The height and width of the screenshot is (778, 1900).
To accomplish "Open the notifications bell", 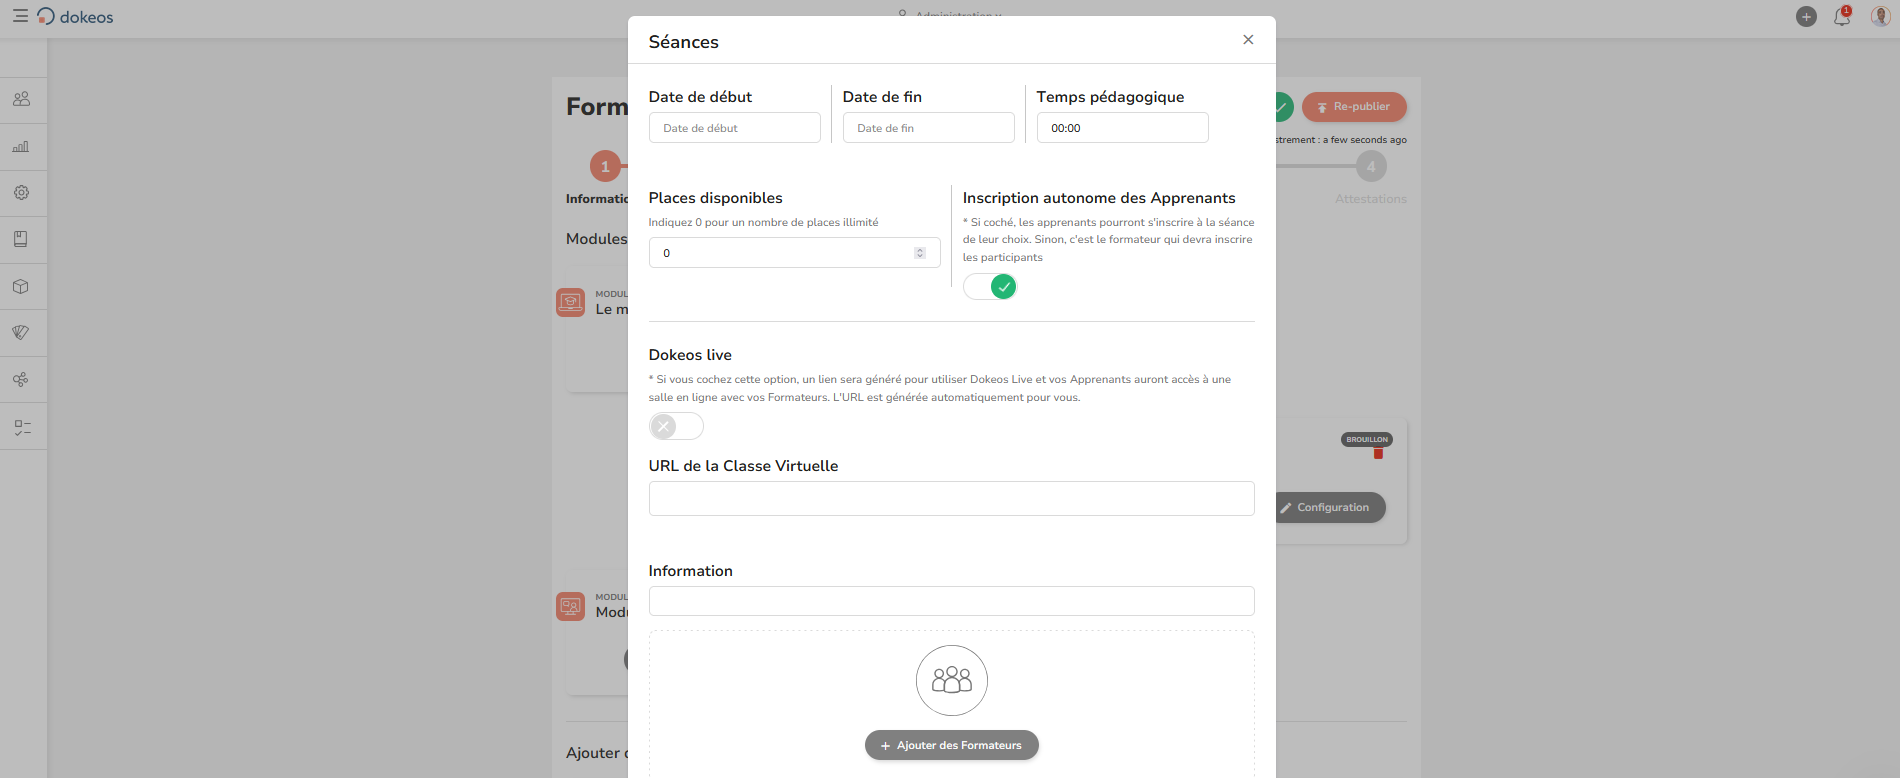I will coord(1841,17).
